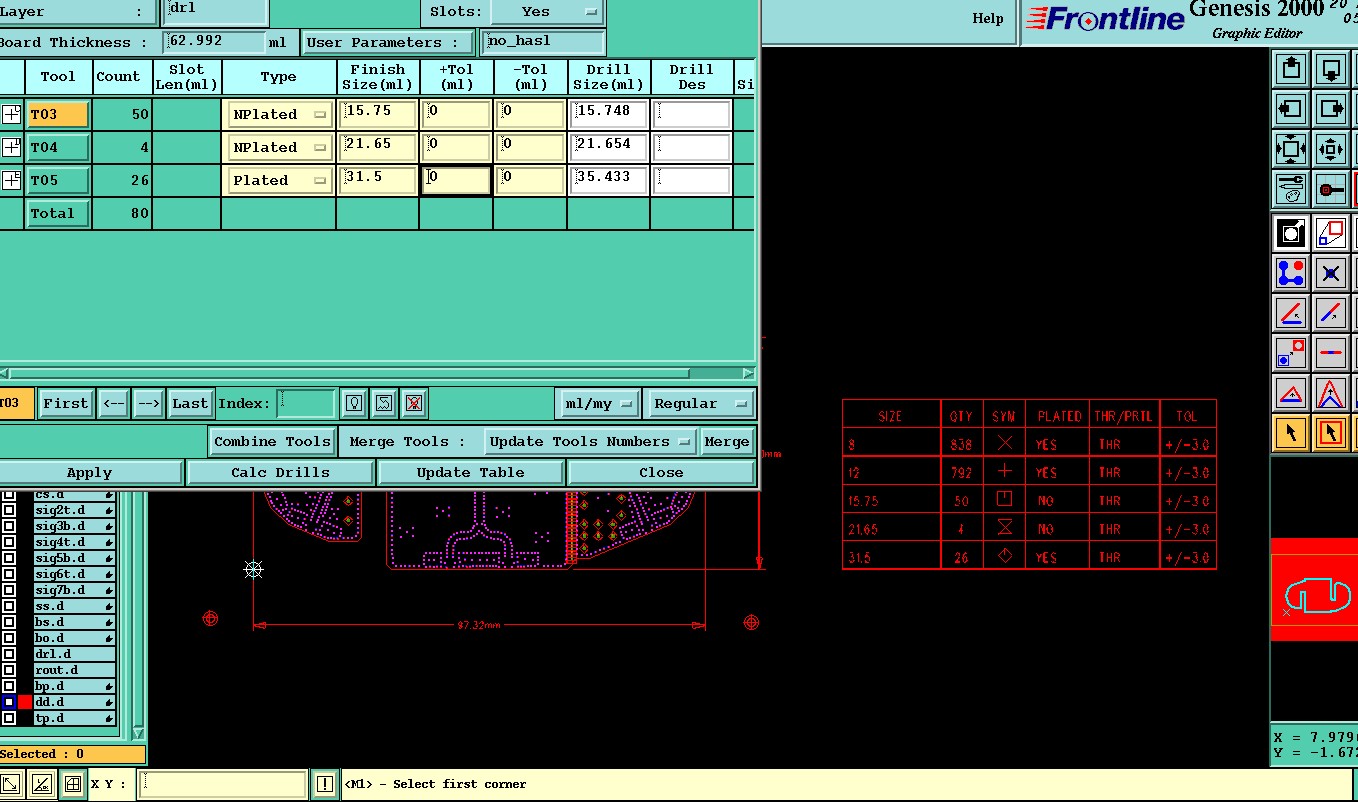The height and width of the screenshot is (802, 1358).
Task: Click the X Y coordinate input field
Action: click(x=222, y=784)
